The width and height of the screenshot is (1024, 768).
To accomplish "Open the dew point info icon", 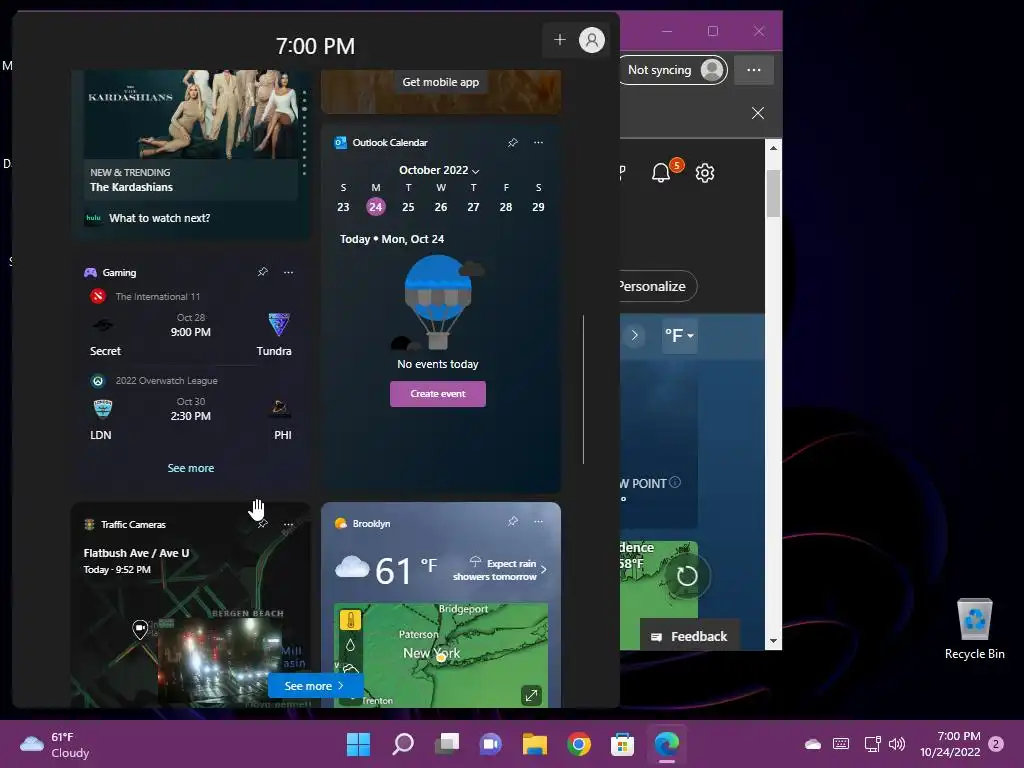I will [x=675, y=482].
